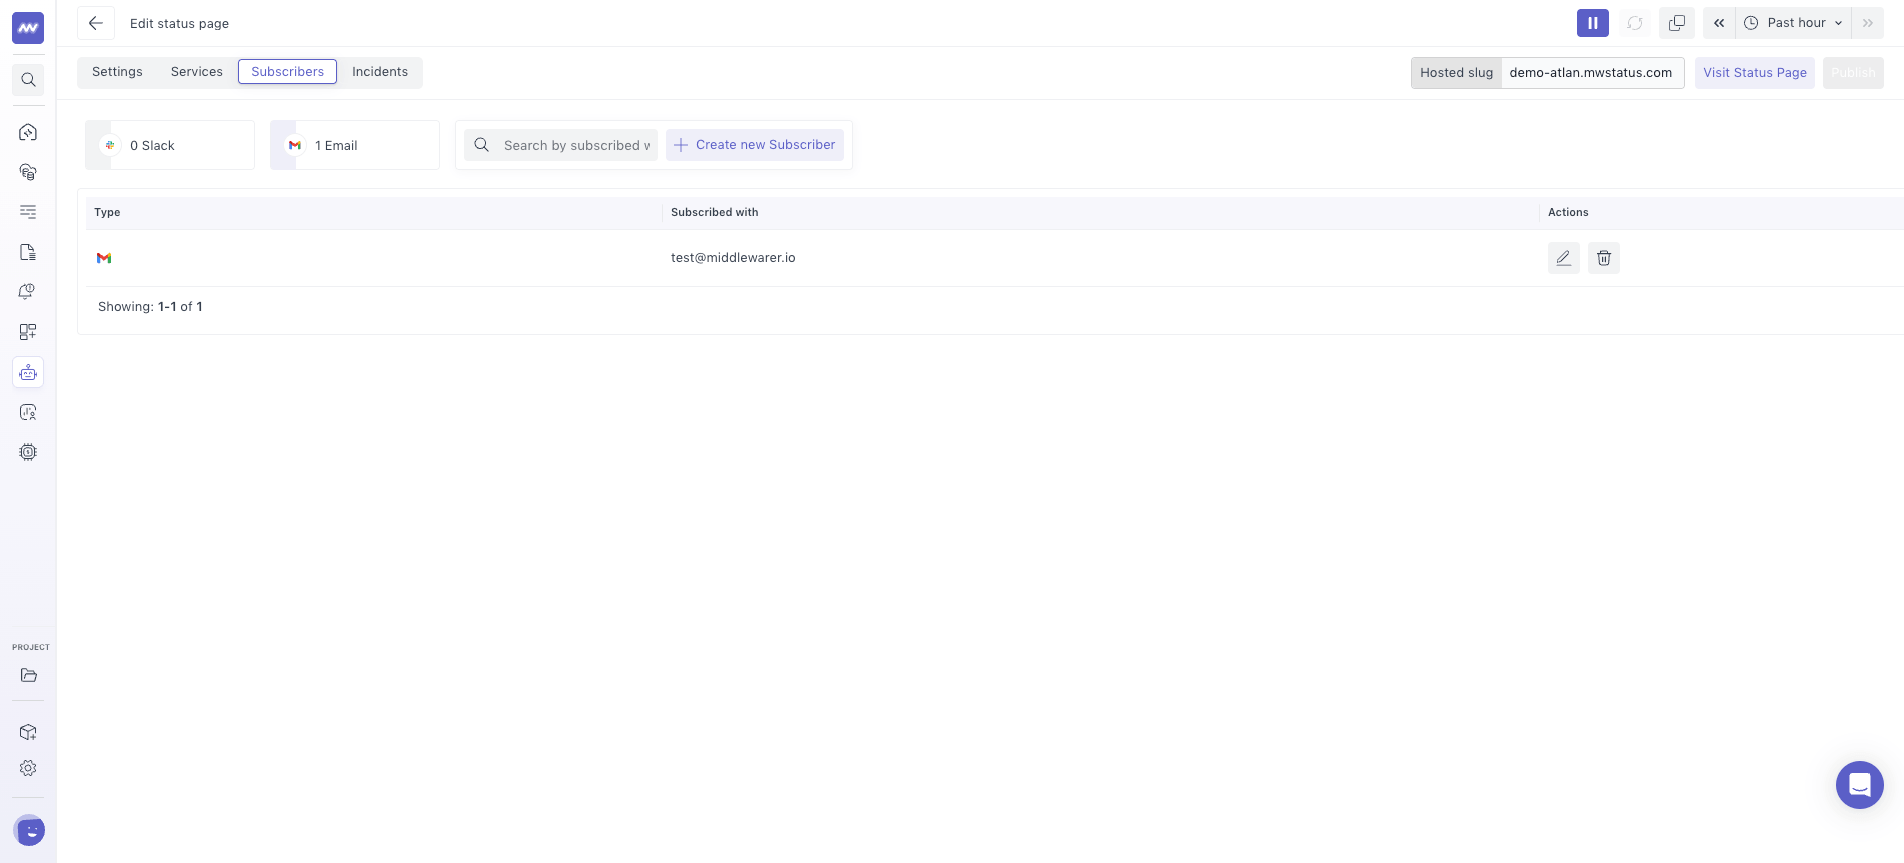Click the Showing 1-1 of 1 text

(150, 307)
